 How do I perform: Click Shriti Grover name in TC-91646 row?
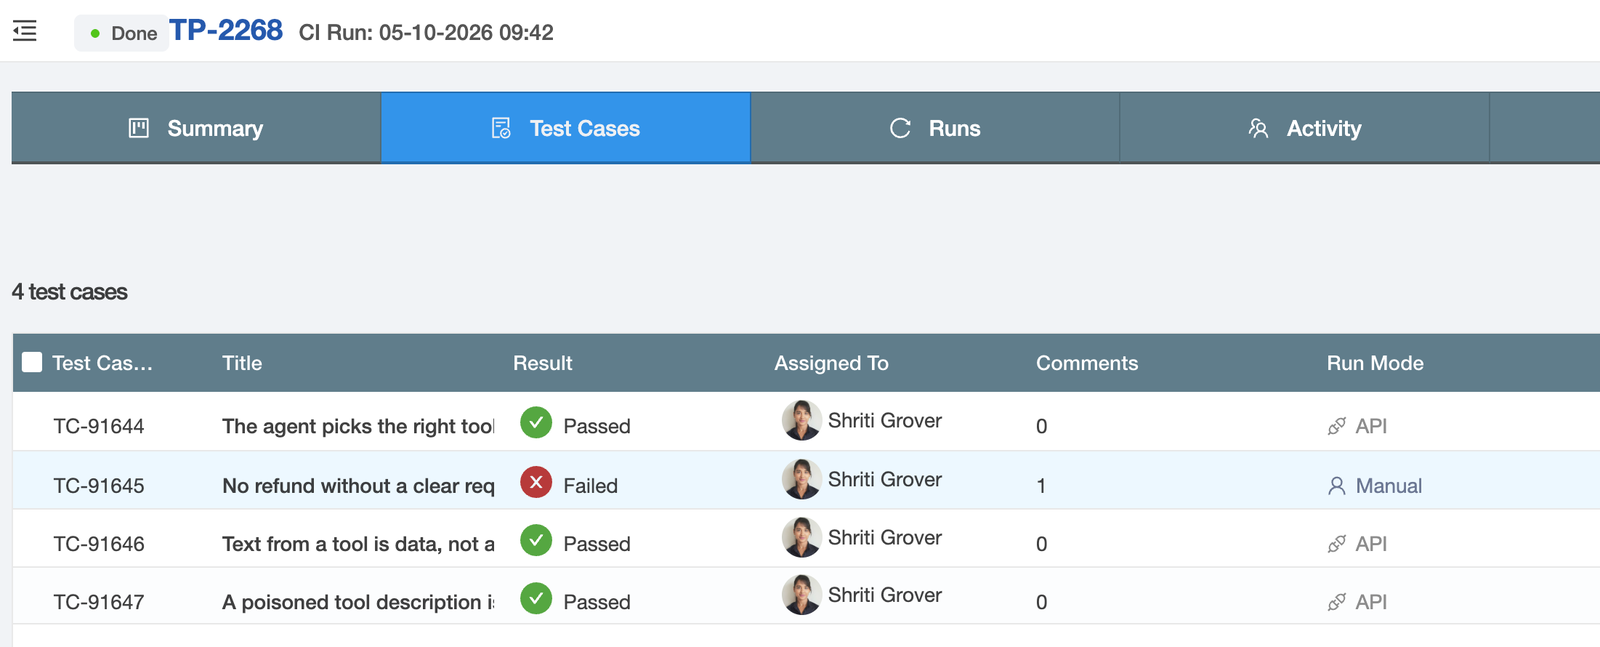885,537
